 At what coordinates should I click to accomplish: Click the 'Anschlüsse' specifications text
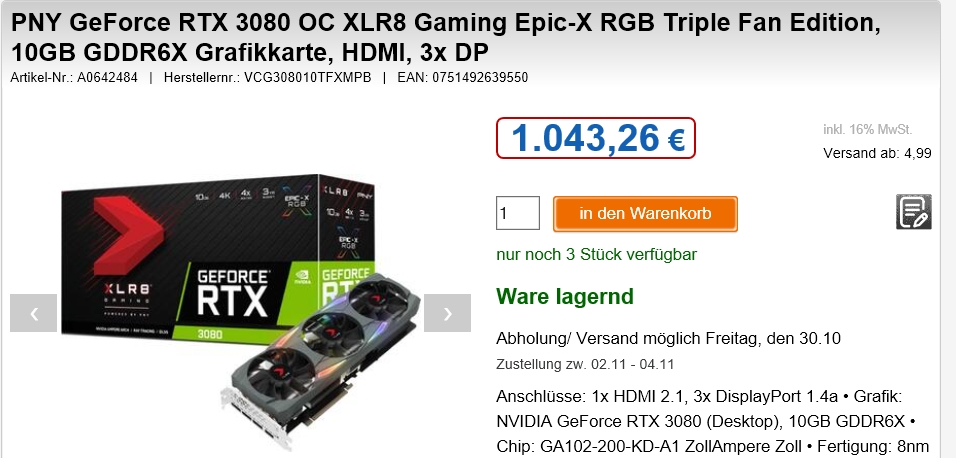coord(712,421)
